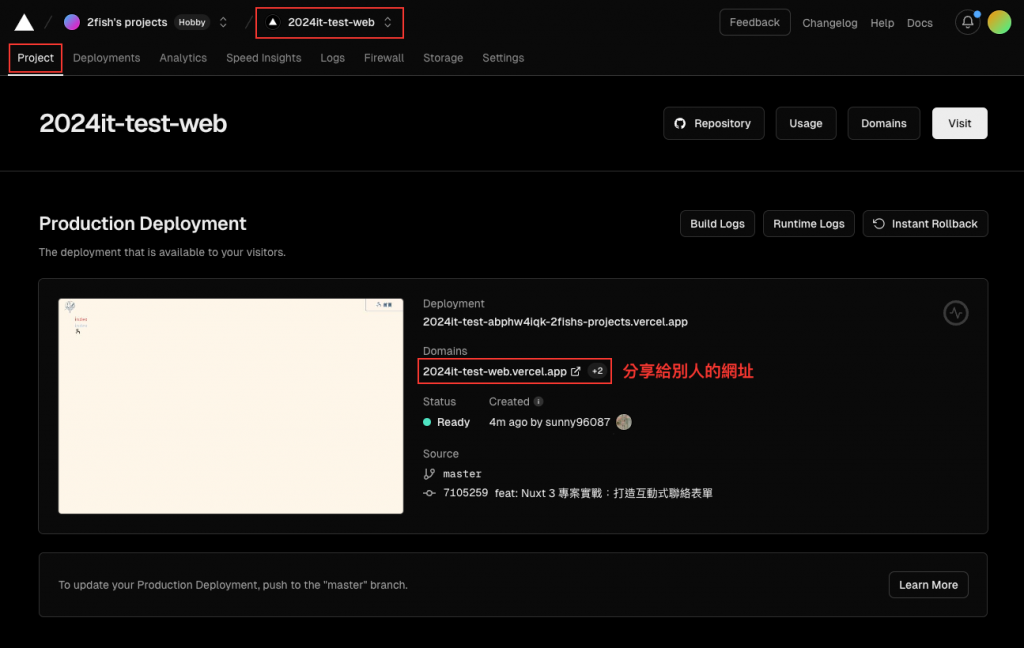
Task: Click the Usage button
Action: [806, 123]
